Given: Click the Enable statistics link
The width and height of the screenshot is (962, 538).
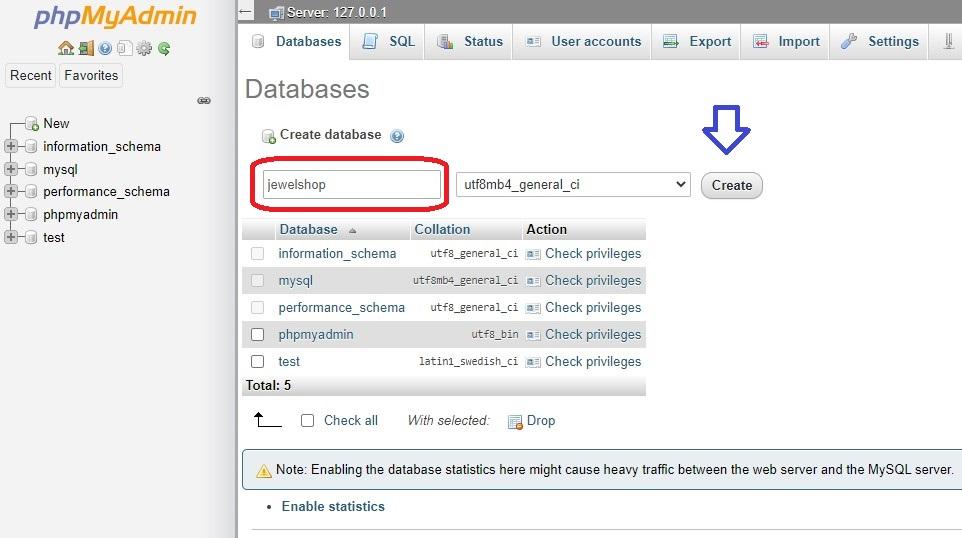Looking at the screenshot, I should 333,507.
